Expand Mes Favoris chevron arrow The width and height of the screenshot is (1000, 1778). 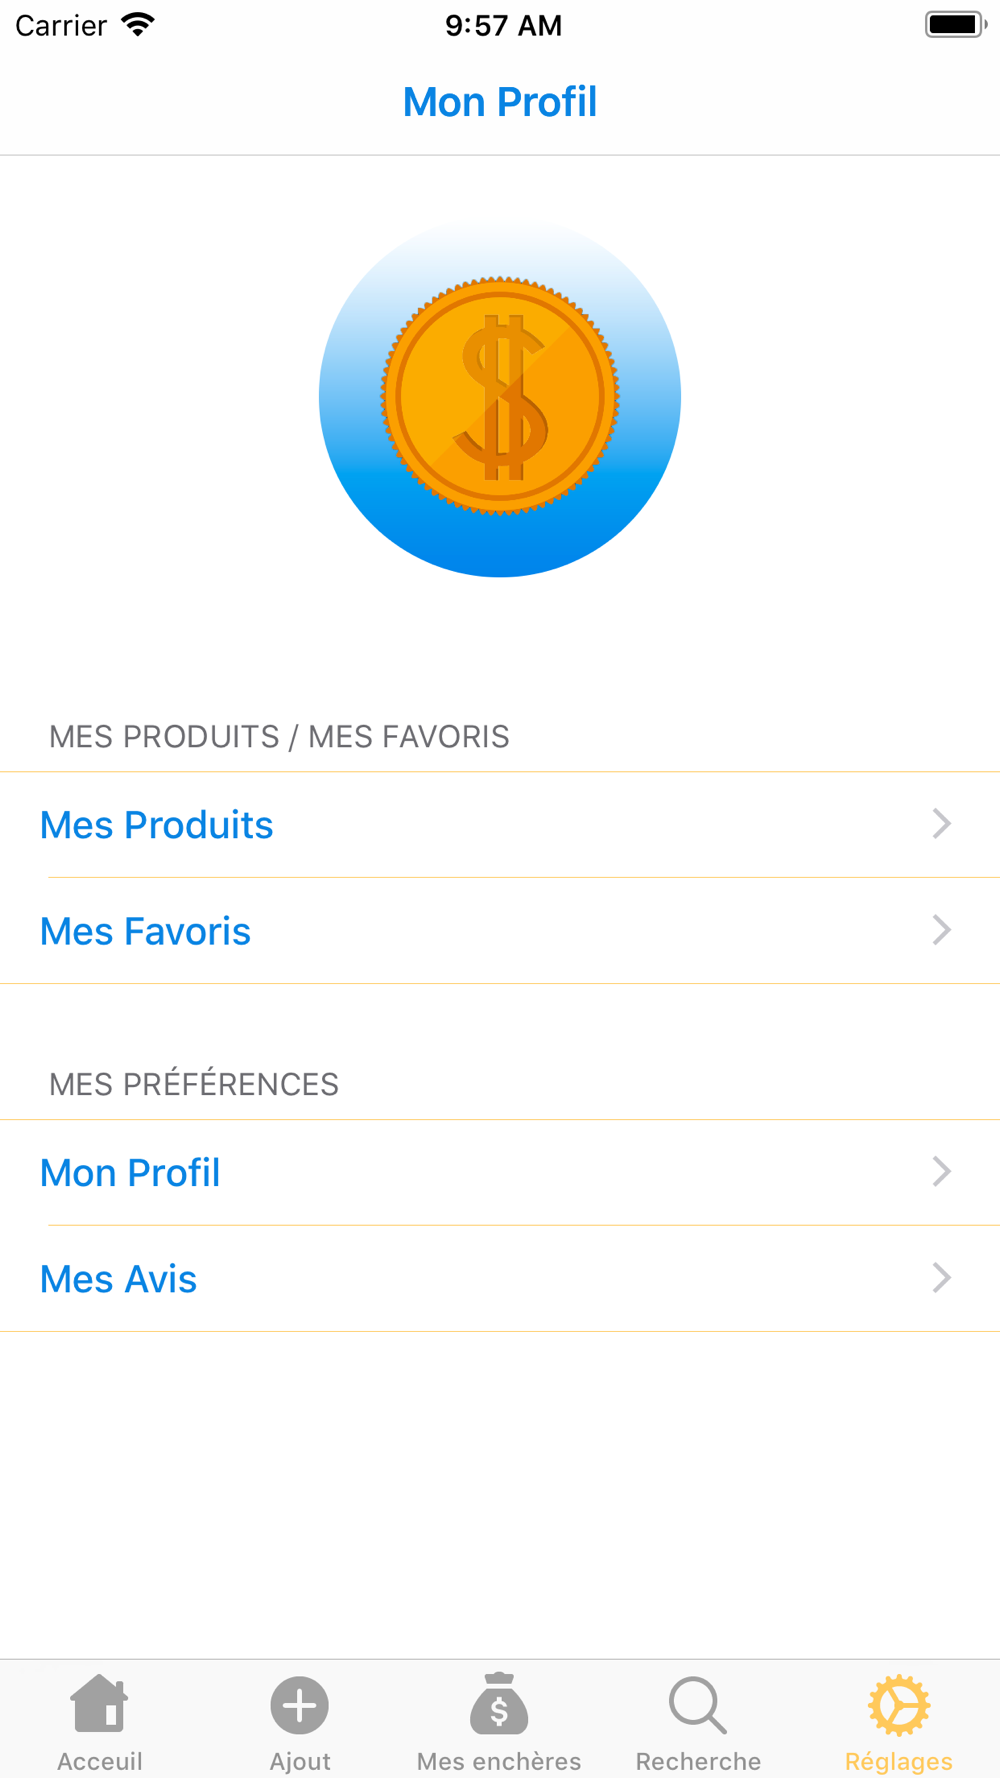[x=941, y=930]
